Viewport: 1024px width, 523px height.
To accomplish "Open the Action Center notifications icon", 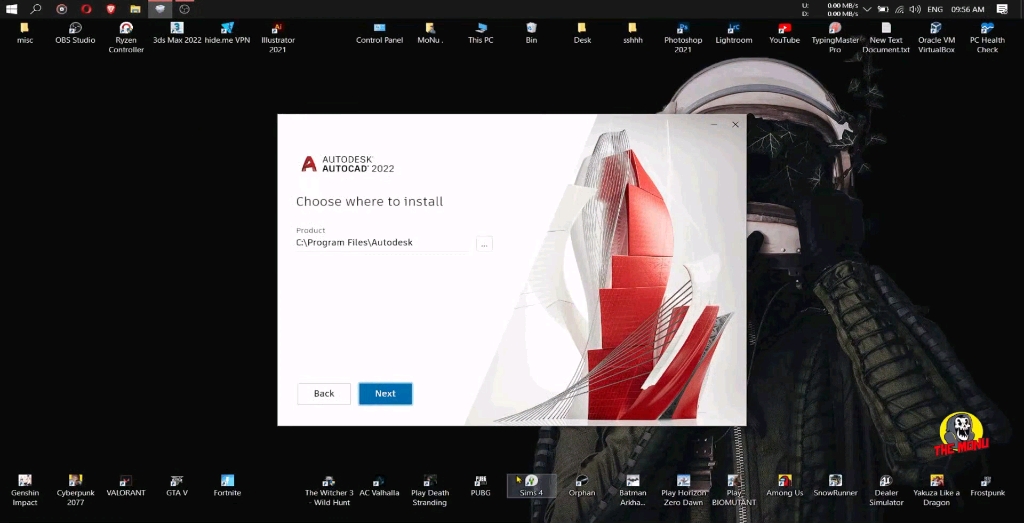I will 1002,9.
